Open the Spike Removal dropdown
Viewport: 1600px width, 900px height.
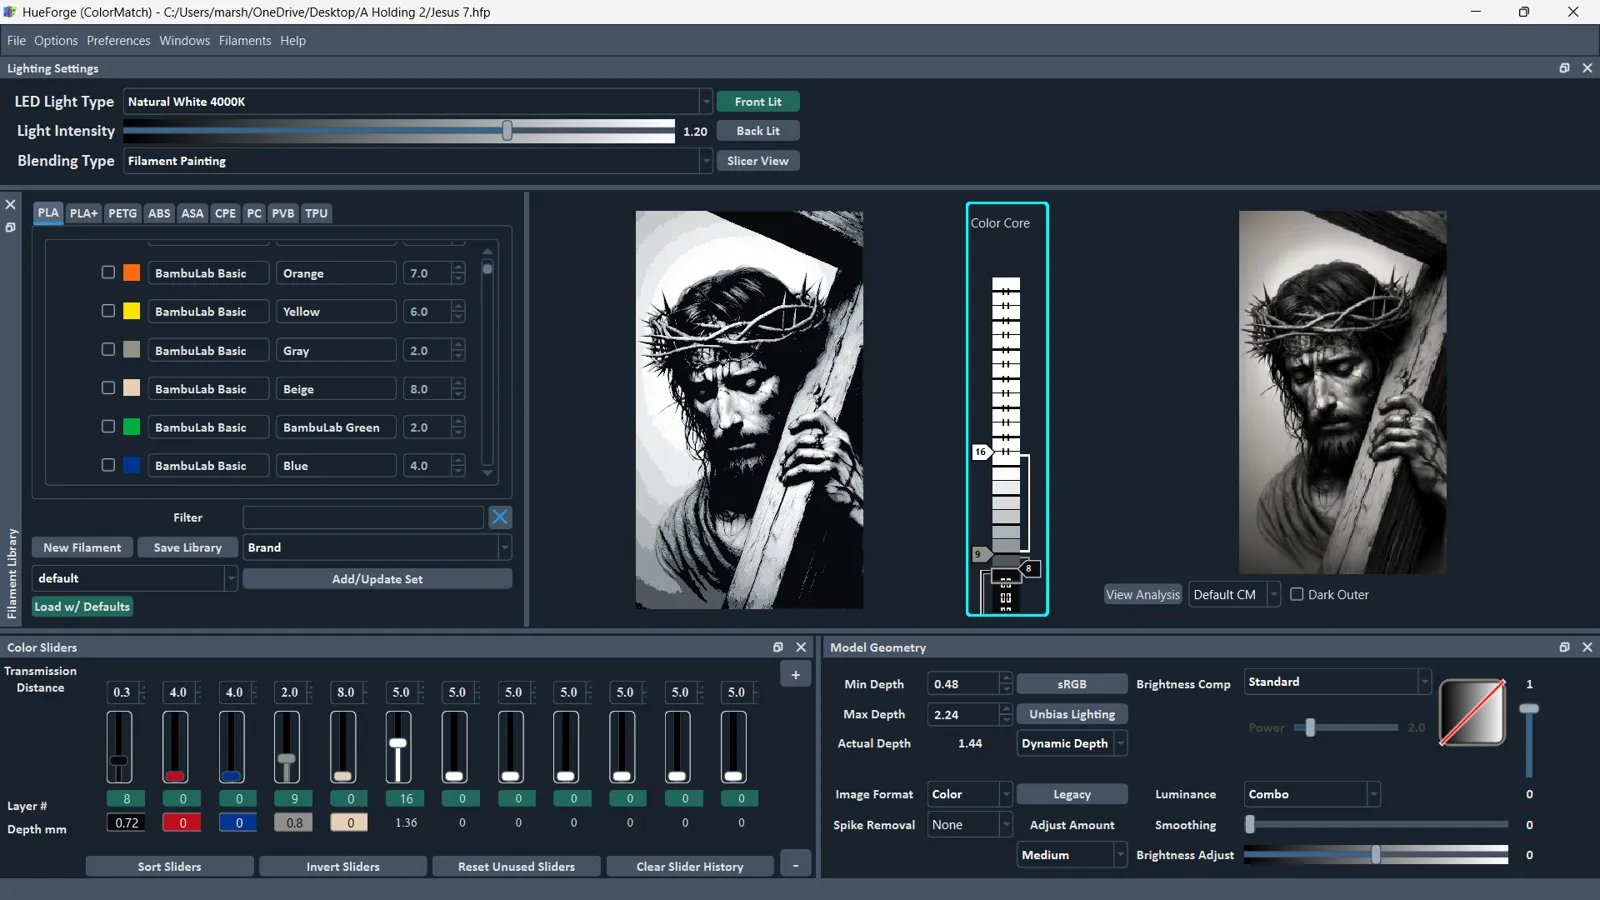(969, 825)
